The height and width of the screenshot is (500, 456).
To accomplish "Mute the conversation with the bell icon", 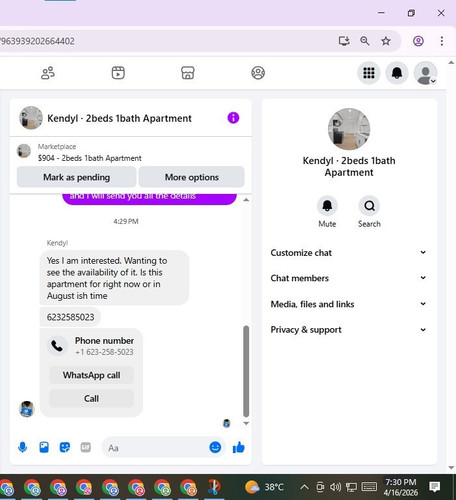I will 327,206.
